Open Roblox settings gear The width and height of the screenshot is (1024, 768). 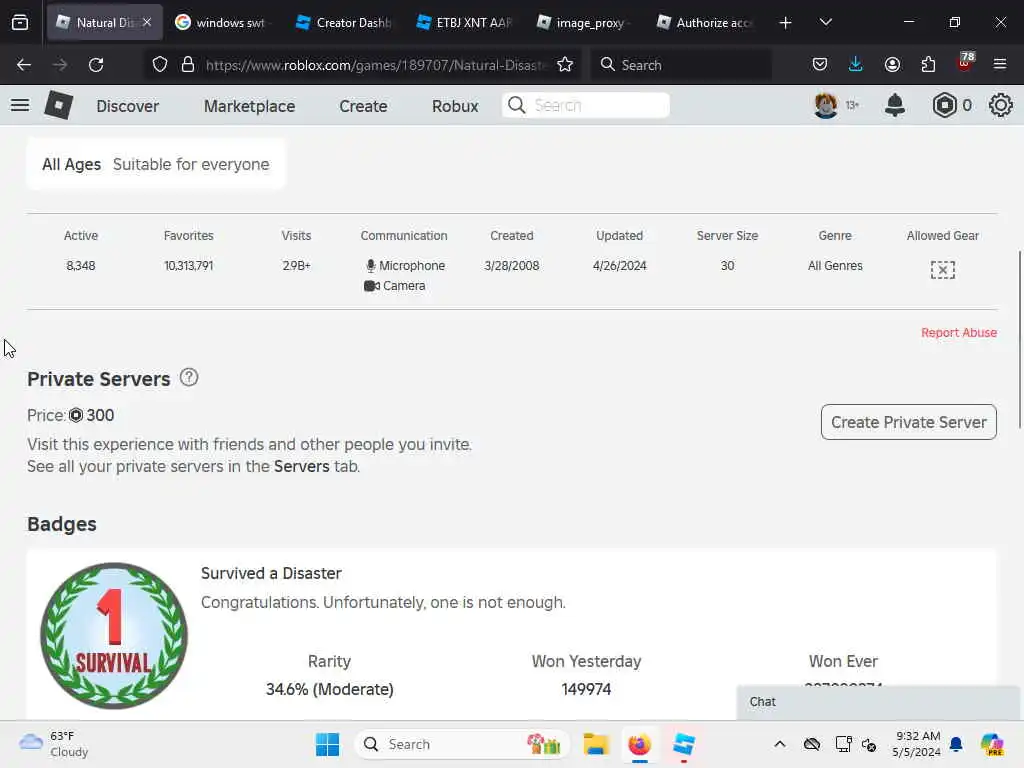pyautogui.click(x=1000, y=105)
